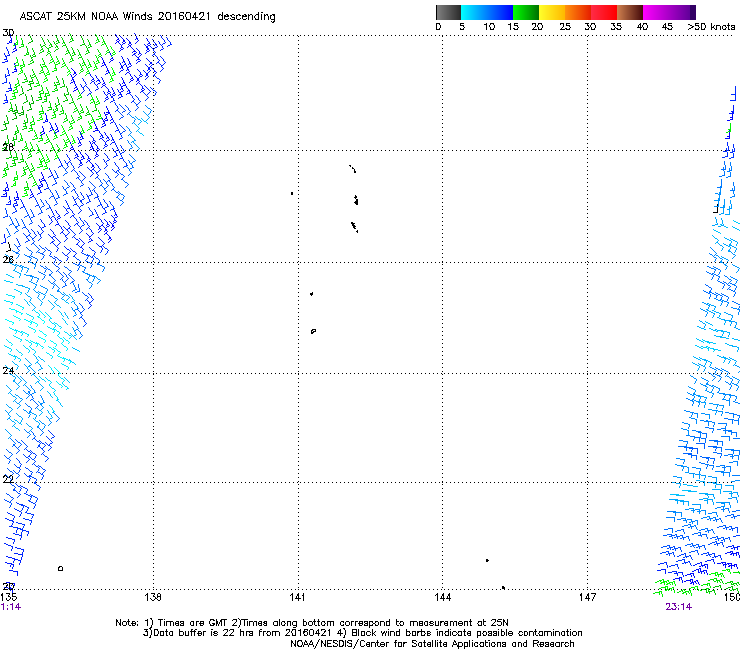Click the latitude label '30'
740x650 pixels.
[8, 33]
